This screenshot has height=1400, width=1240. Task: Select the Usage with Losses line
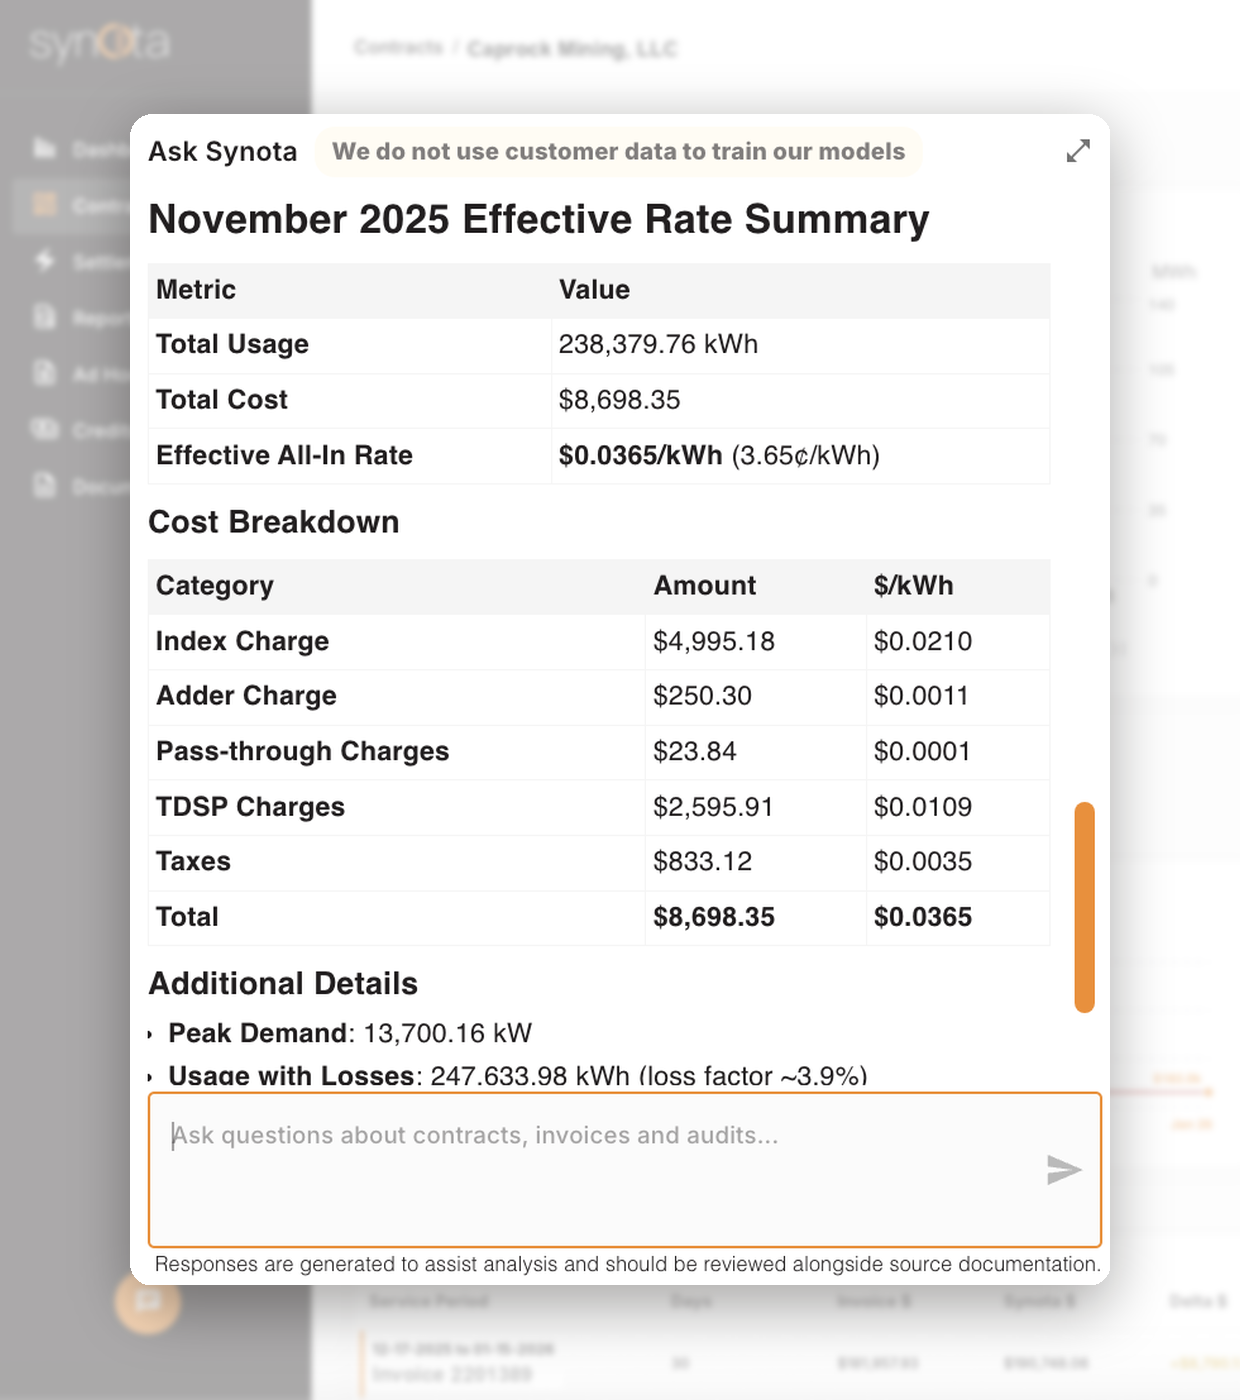point(518,1076)
